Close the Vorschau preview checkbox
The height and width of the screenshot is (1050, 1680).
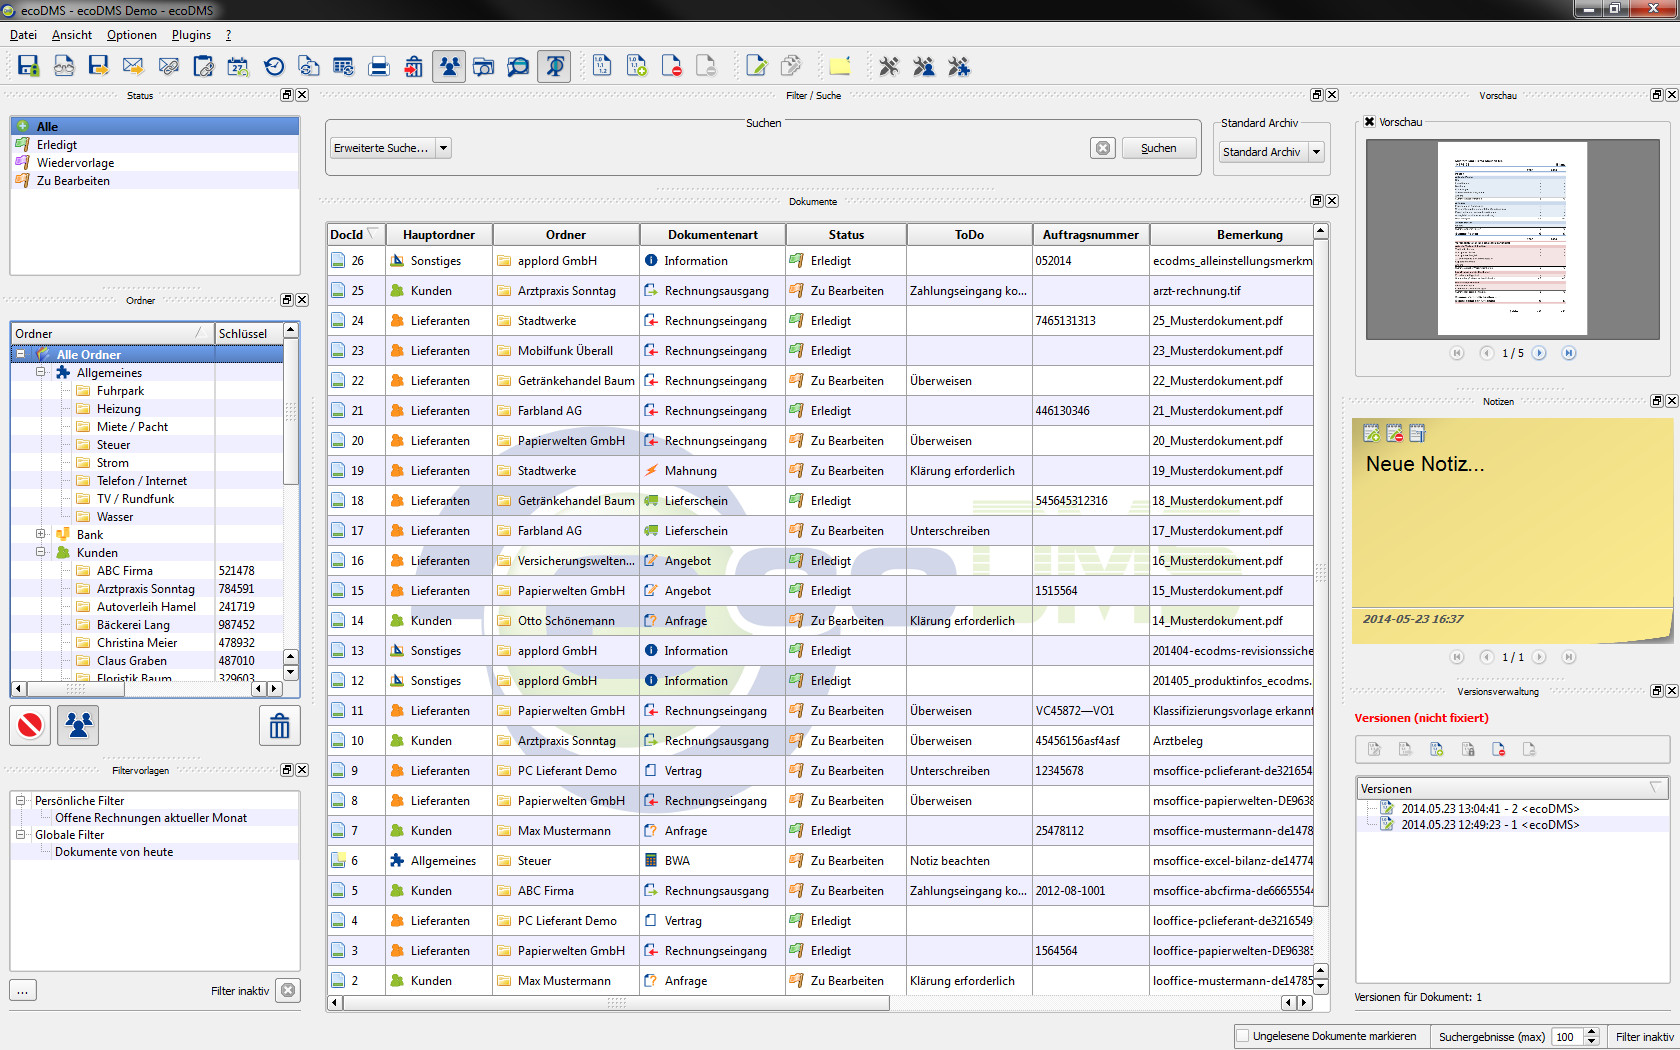(1370, 122)
